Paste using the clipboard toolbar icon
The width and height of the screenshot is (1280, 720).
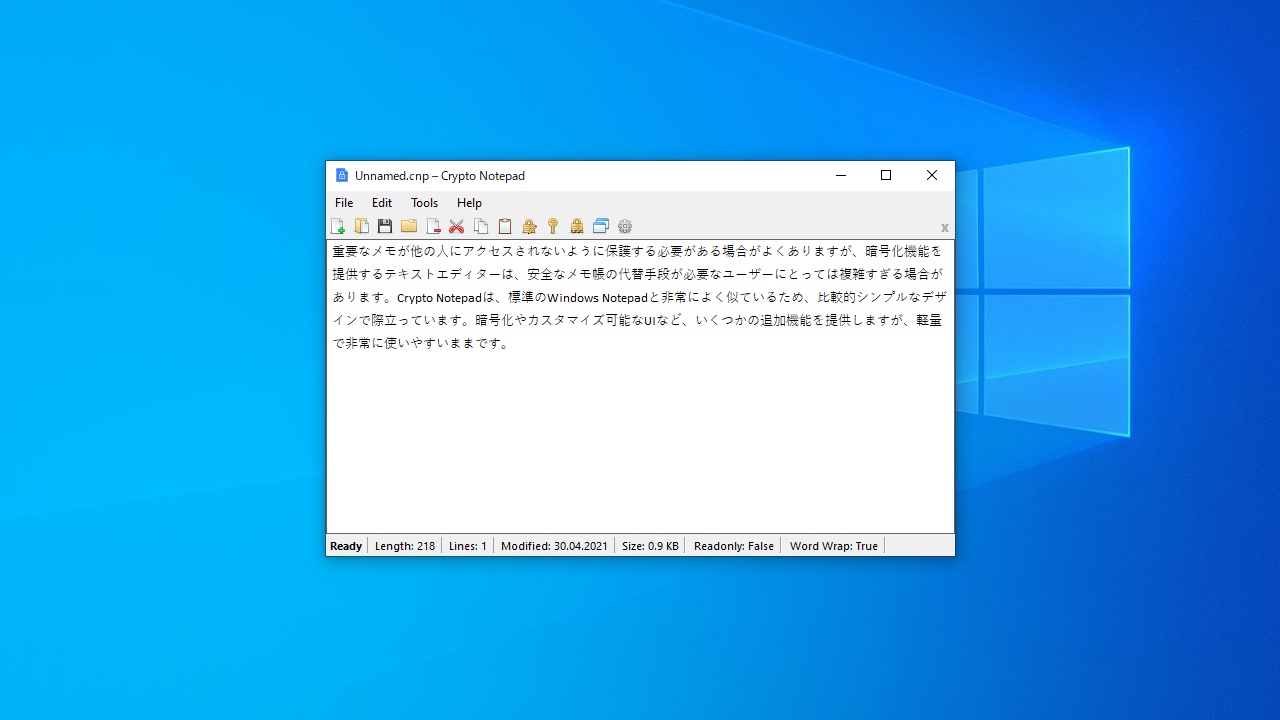tap(505, 226)
